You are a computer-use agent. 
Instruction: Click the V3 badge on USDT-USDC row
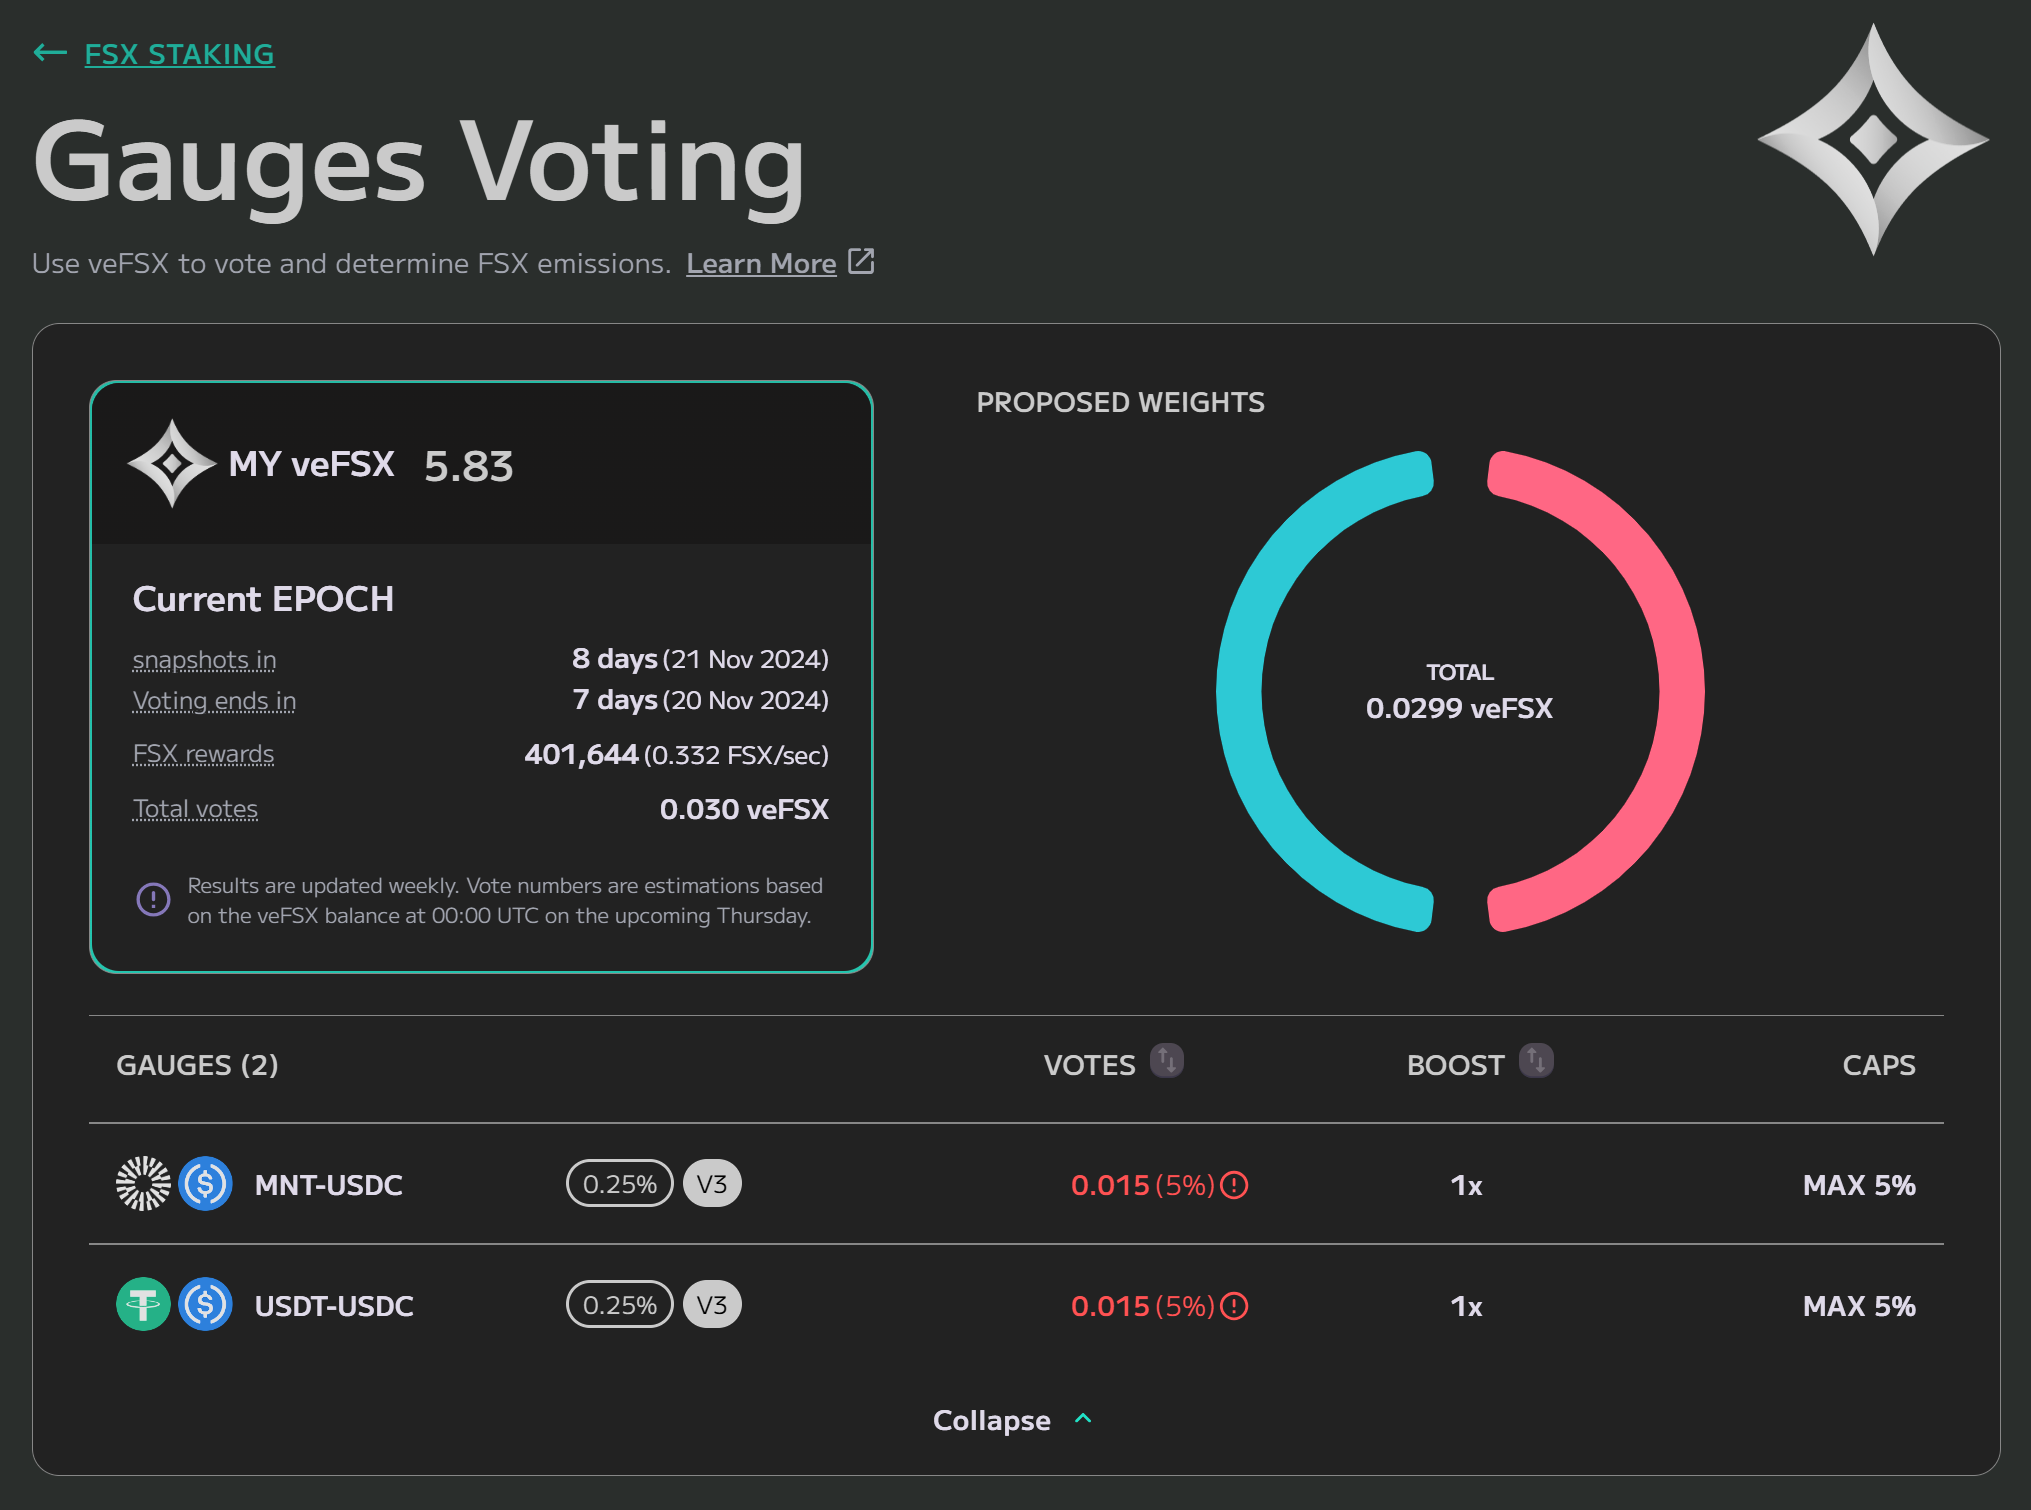712,1305
